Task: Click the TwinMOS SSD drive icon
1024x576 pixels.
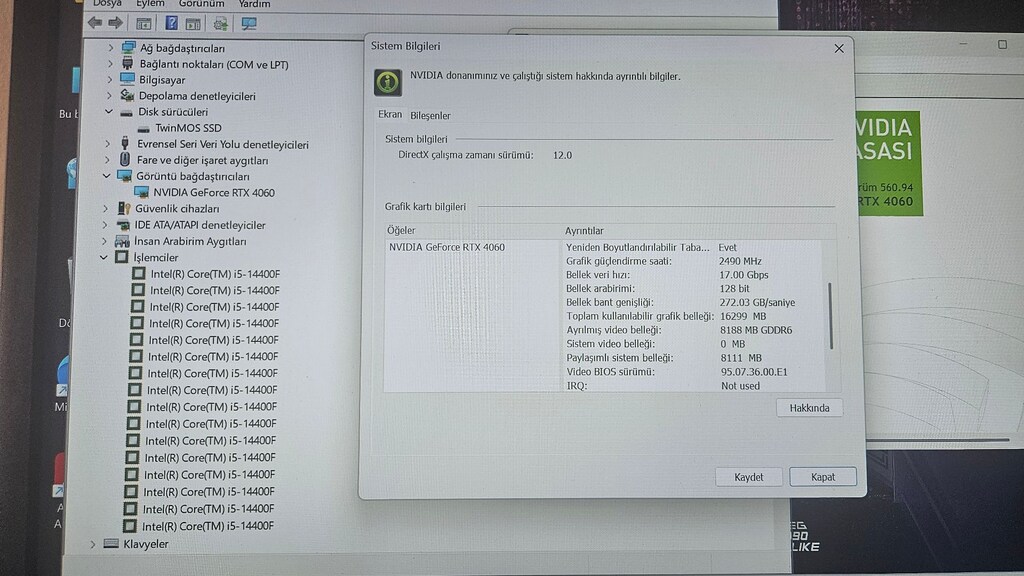Action: pyautogui.click(x=144, y=129)
